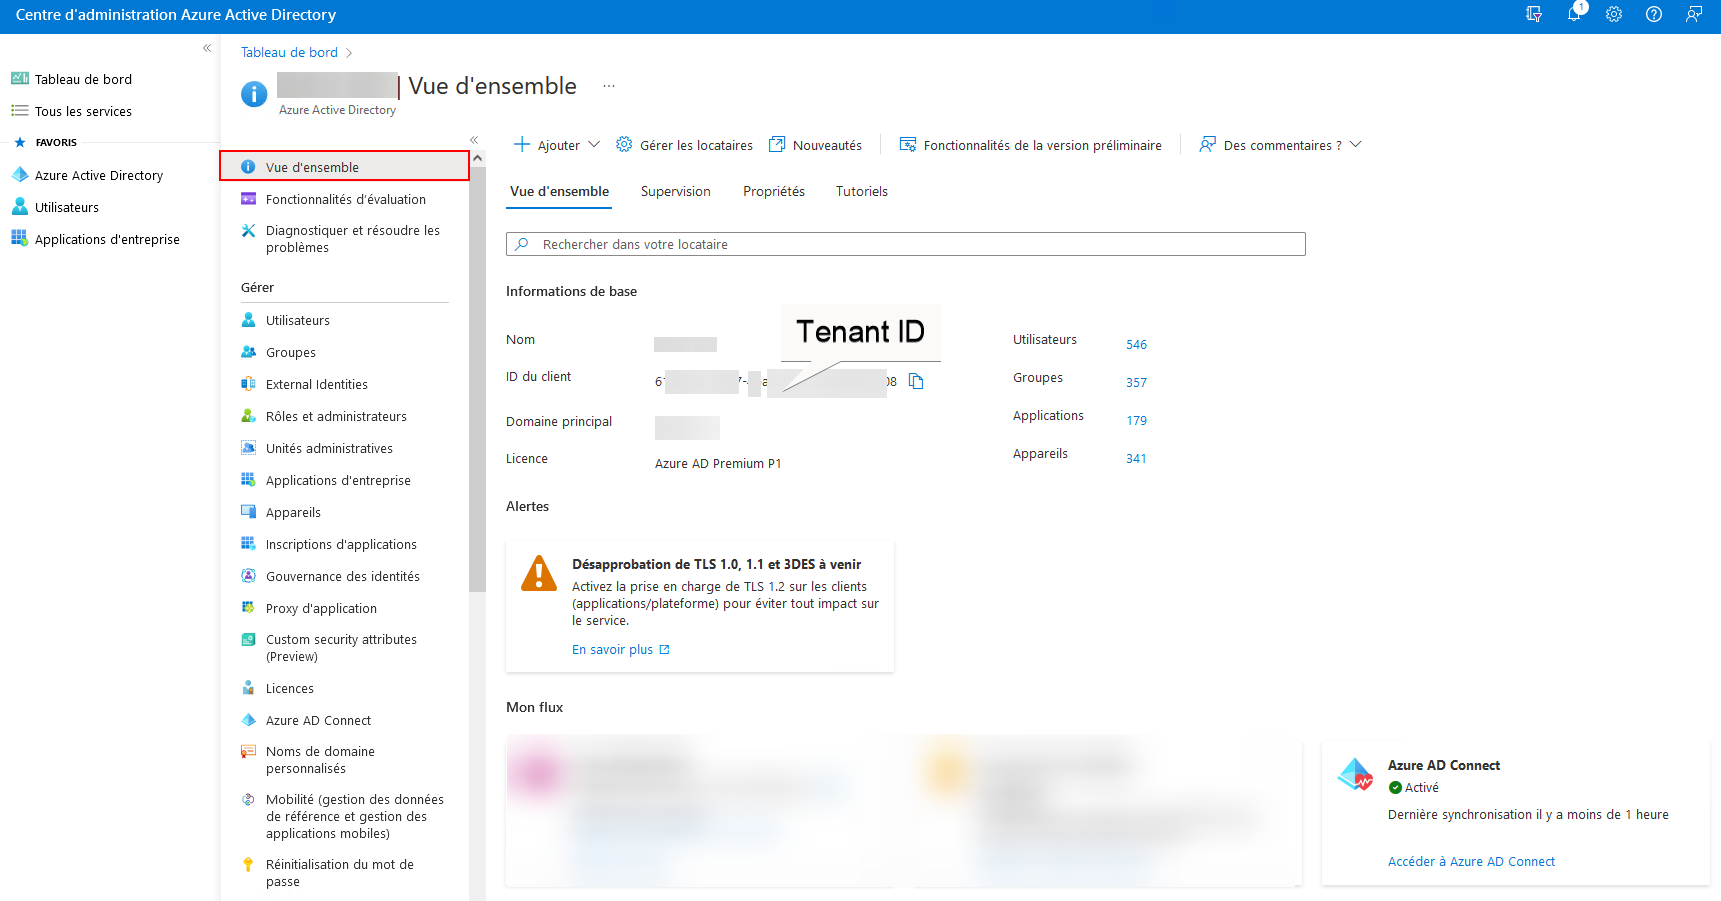This screenshot has height=901, width=1721.
Task: Switch to the Propriétés tab
Action: click(x=773, y=191)
